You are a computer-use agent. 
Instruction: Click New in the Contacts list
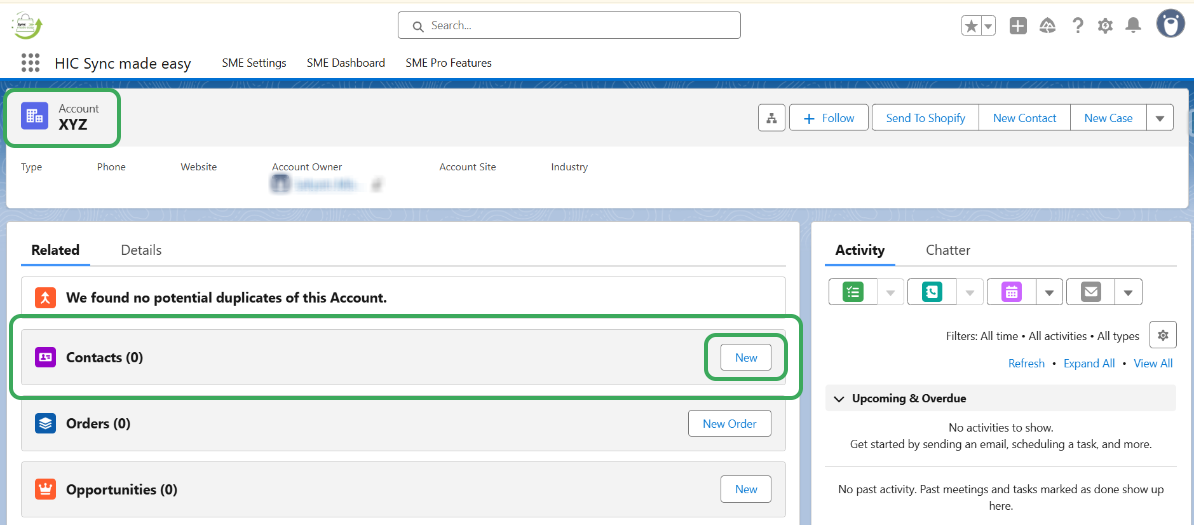[745, 357]
